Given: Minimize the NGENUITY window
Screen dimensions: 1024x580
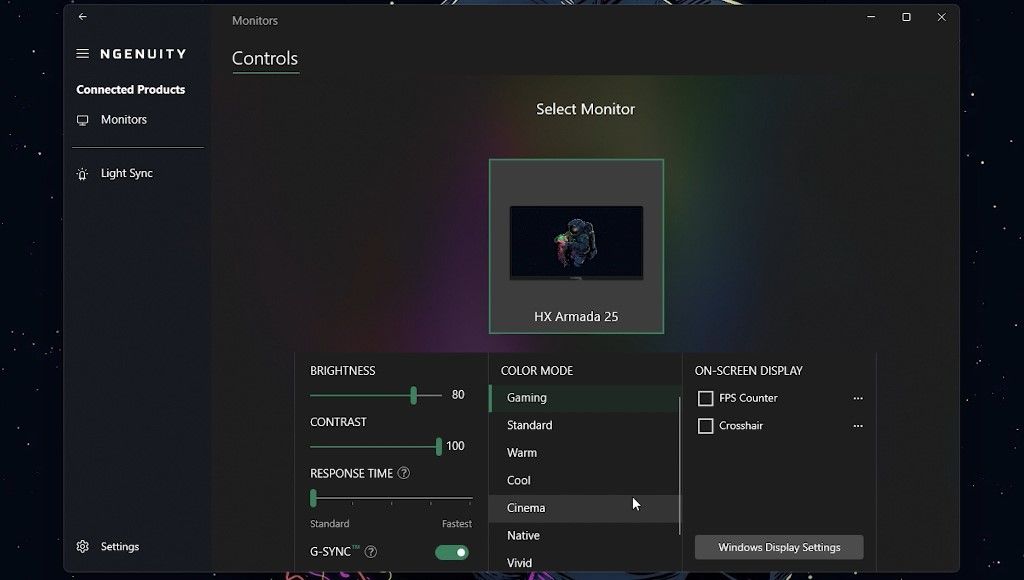Looking at the screenshot, I should tap(871, 18).
